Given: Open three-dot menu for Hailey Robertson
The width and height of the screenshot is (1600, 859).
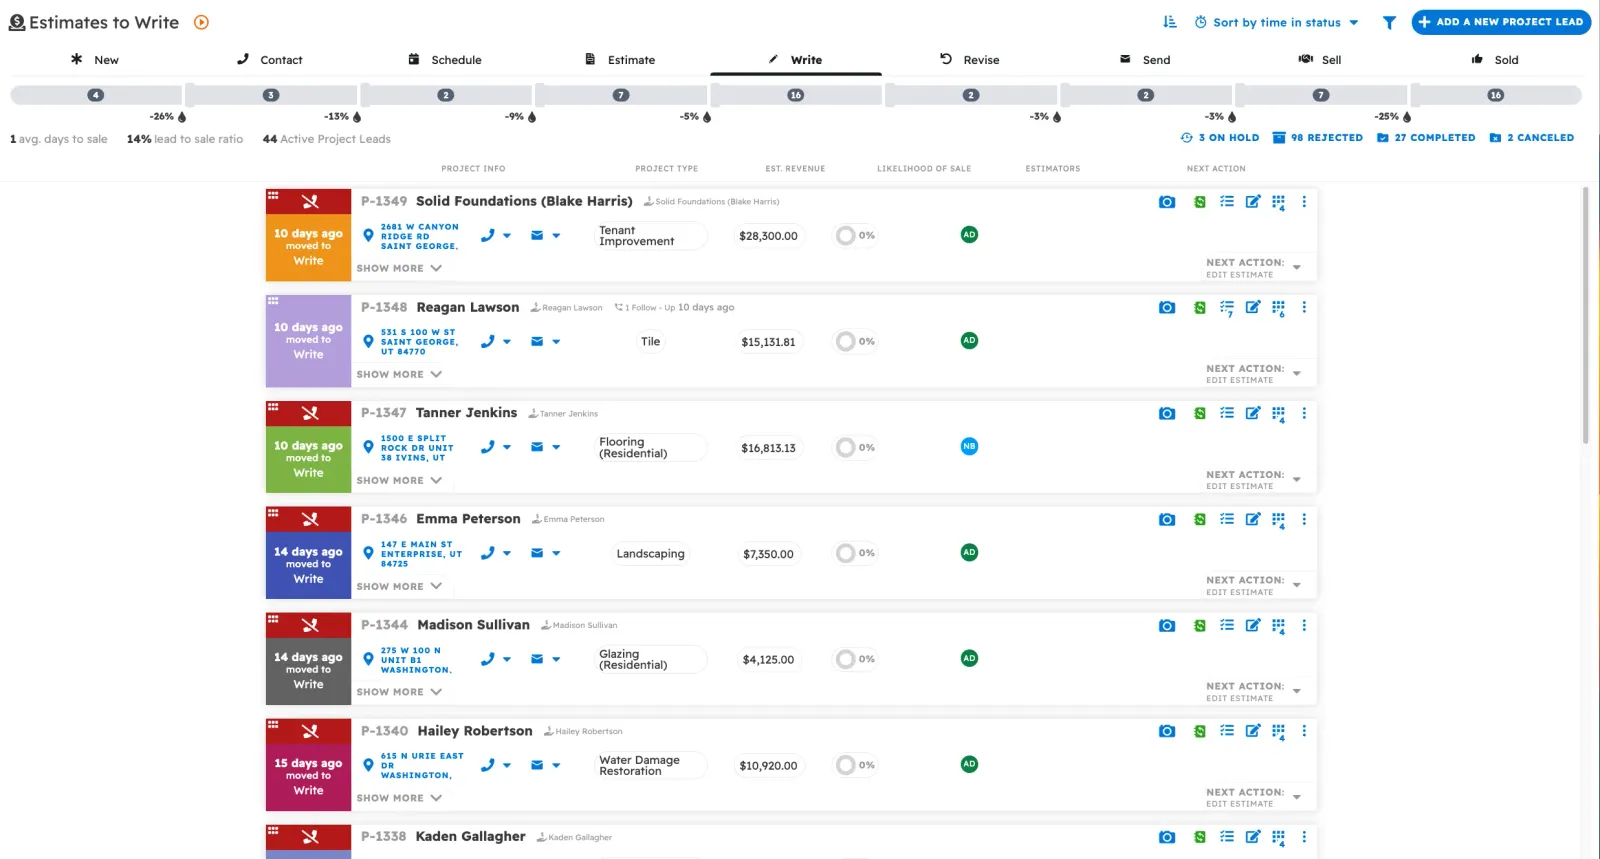Looking at the screenshot, I should click(1303, 731).
